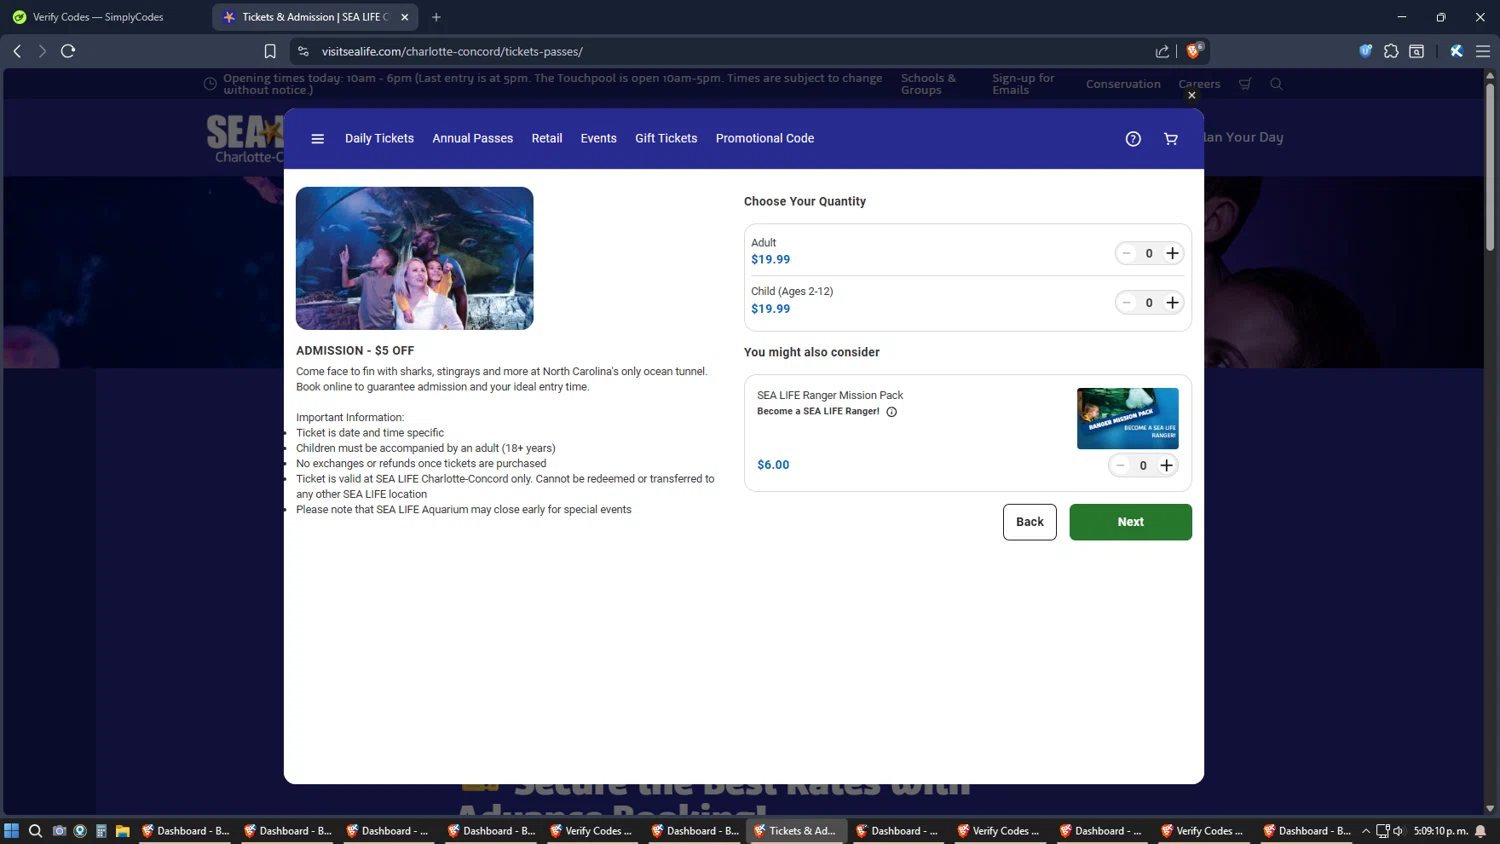Decrease the Adult ticket quantity

pyautogui.click(x=1126, y=254)
